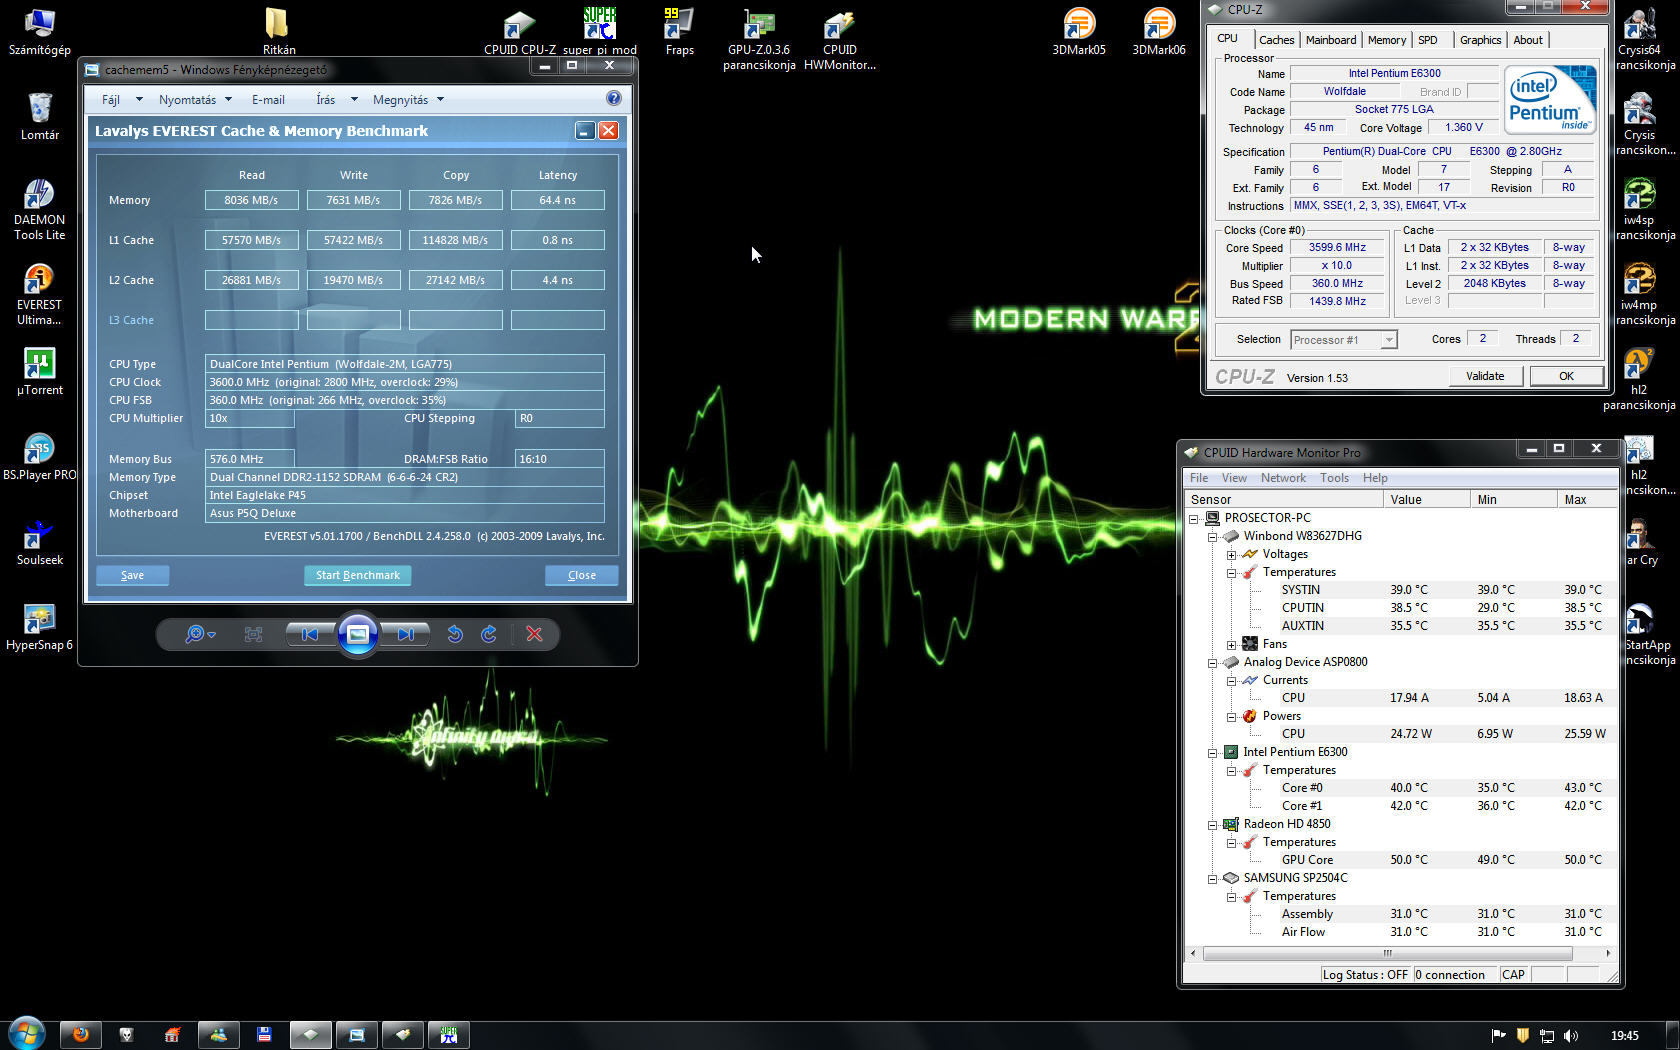The image size is (1680, 1050).
Task: Click Save in Everest benchmark
Action: [x=132, y=575]
